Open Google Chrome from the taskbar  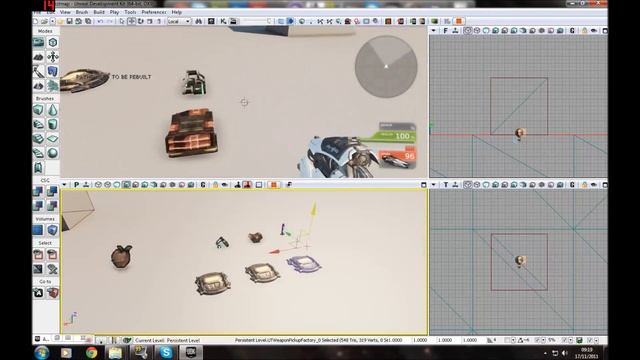91,352
